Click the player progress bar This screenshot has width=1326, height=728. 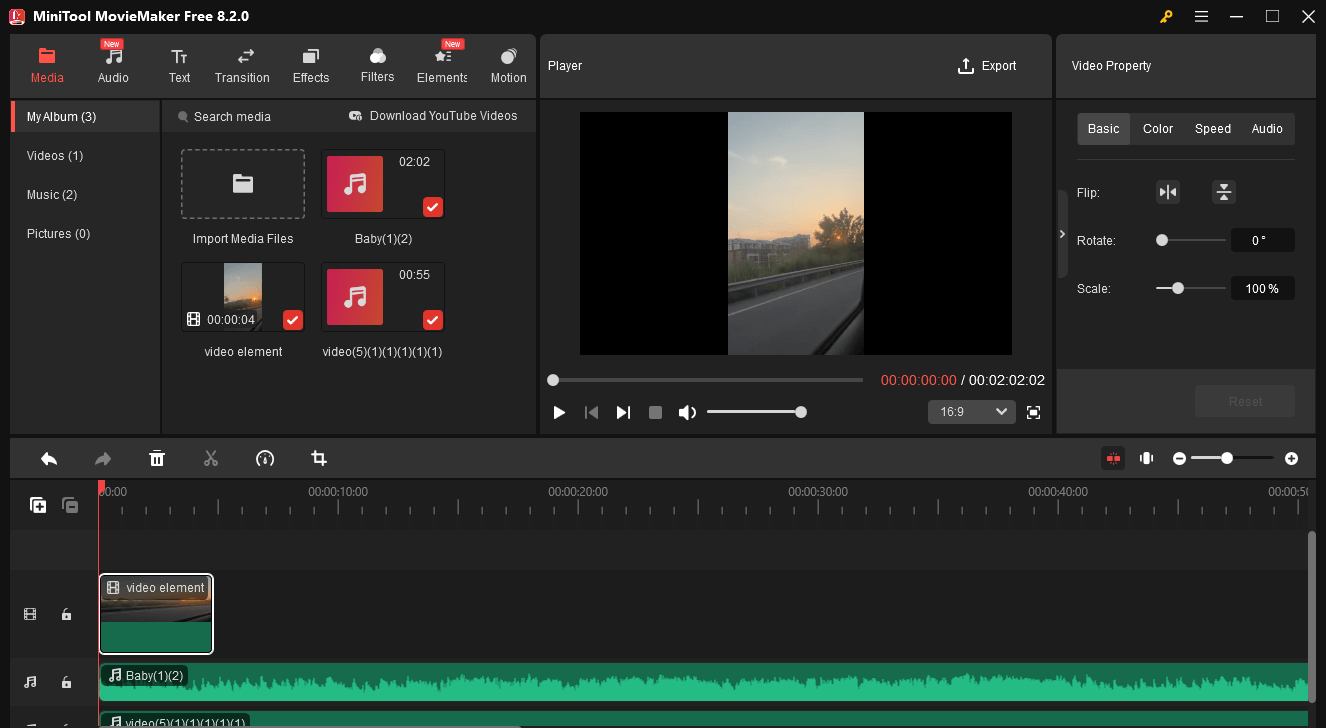click(705, 380)
